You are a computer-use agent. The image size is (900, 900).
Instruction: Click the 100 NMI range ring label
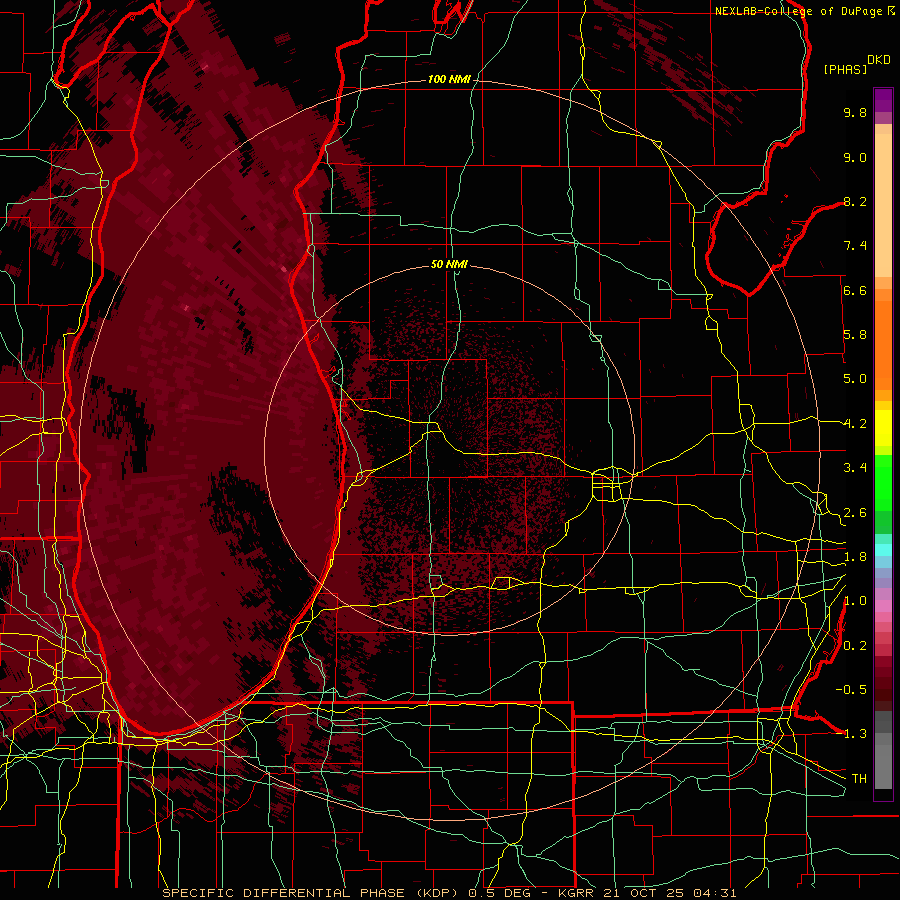click(x=449, y=79)
